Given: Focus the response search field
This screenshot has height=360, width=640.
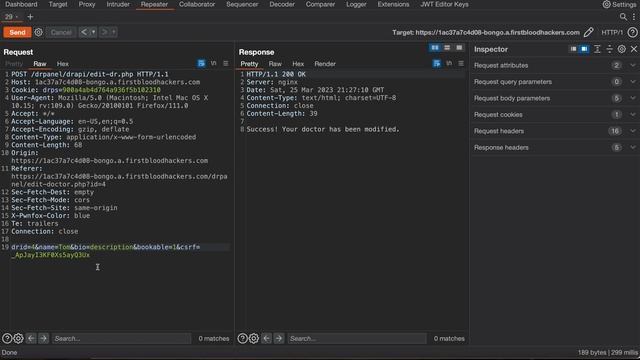Looking at the screenshot, I should point(357,338).
